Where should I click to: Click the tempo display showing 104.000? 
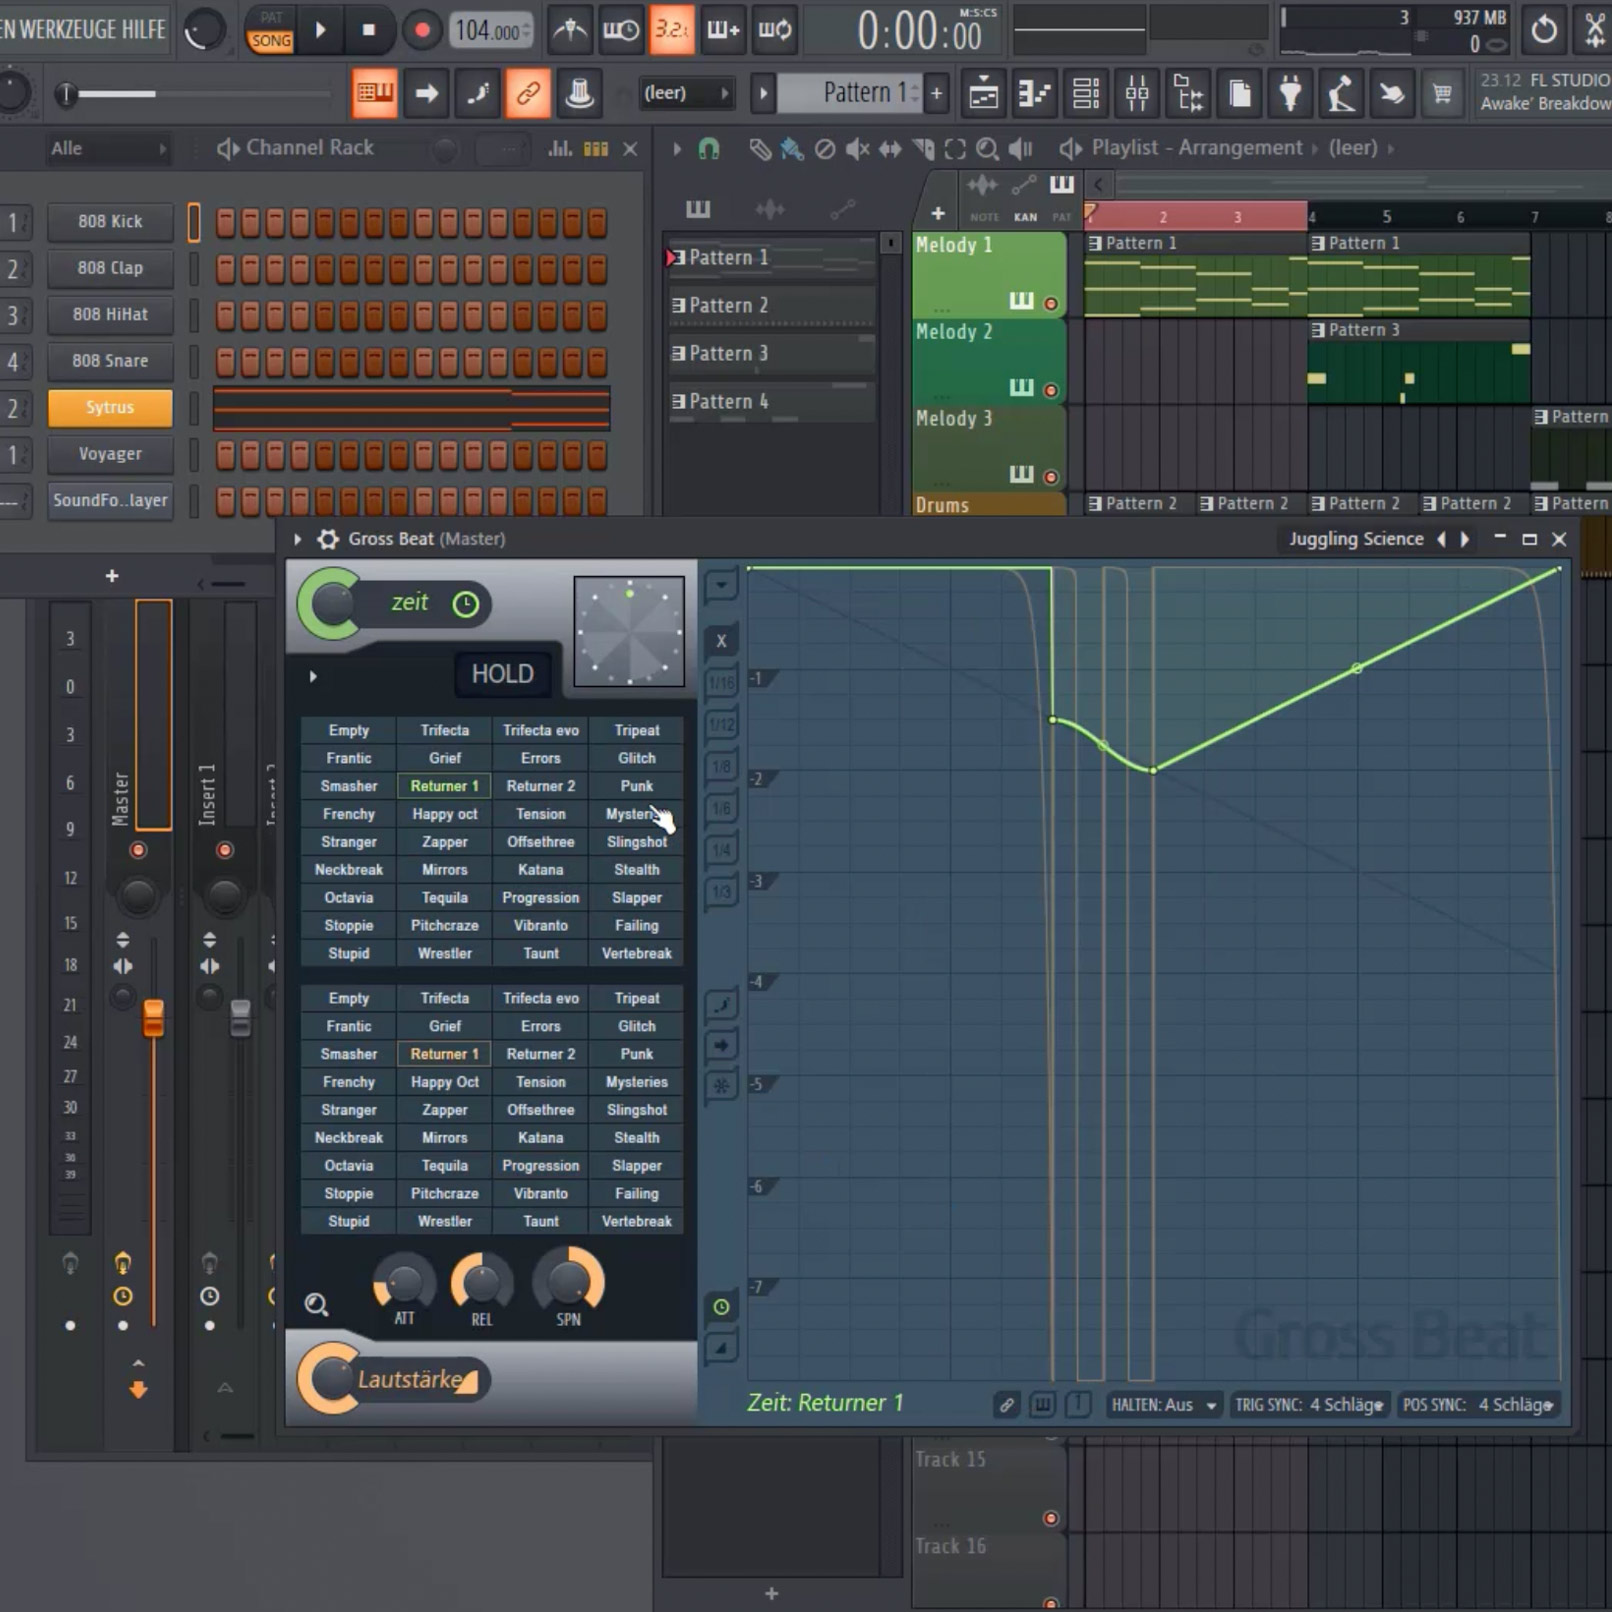490,30
